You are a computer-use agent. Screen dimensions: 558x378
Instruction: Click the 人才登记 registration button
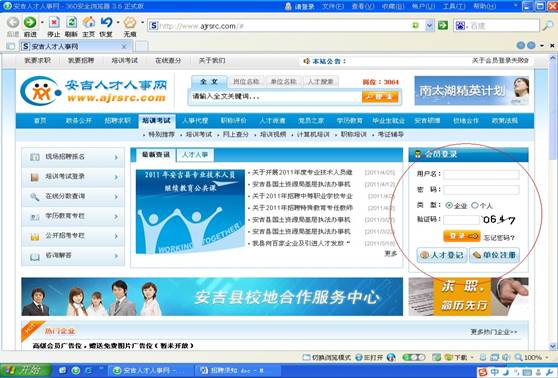pyautogui.click(x=442, y=255)
